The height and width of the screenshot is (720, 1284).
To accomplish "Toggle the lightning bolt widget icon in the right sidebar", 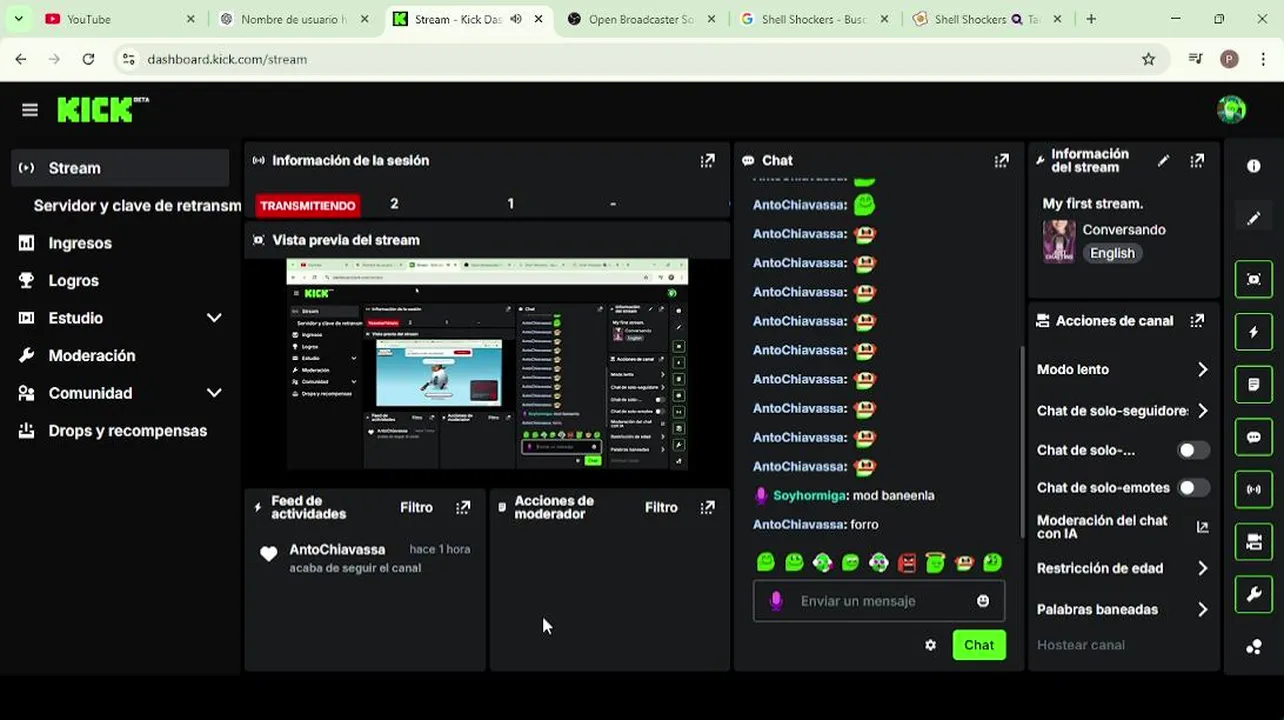I will [1254, 332].
